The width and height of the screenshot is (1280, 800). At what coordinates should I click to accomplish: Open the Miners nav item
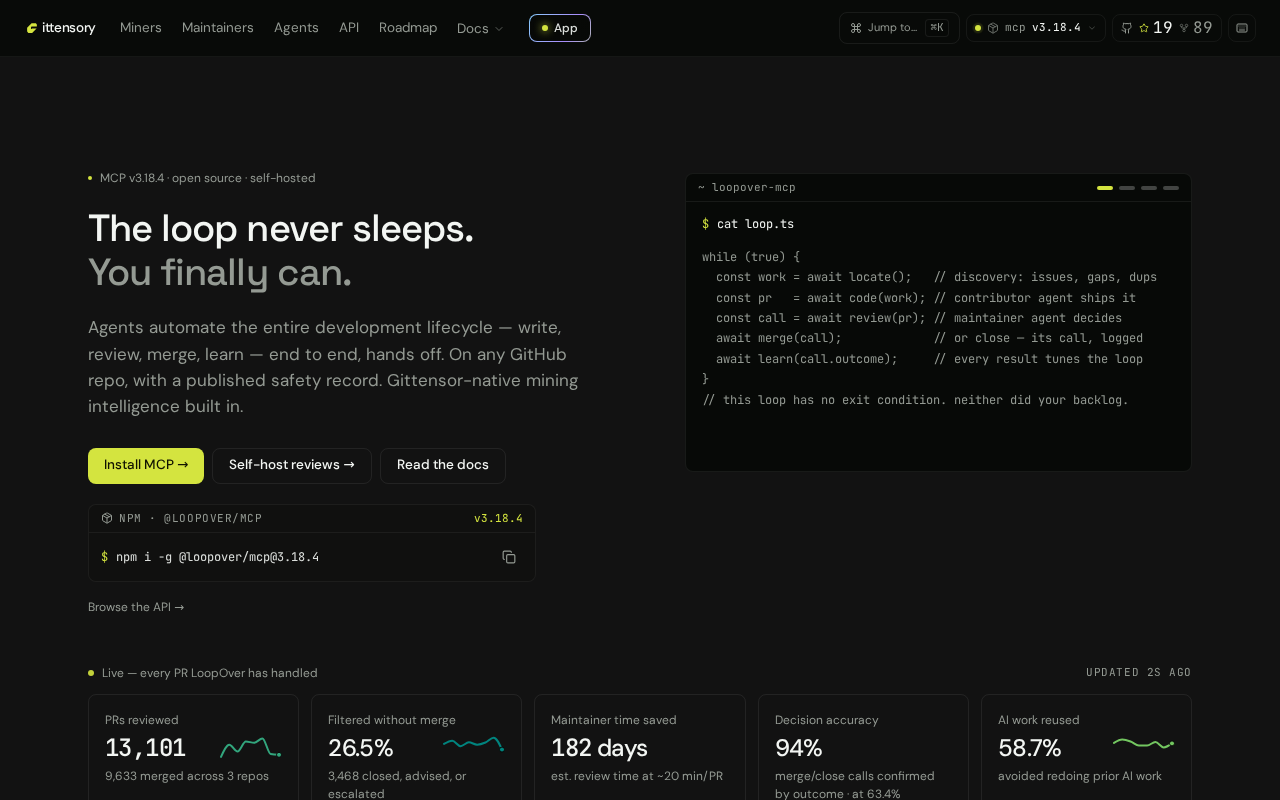point(141,28)
